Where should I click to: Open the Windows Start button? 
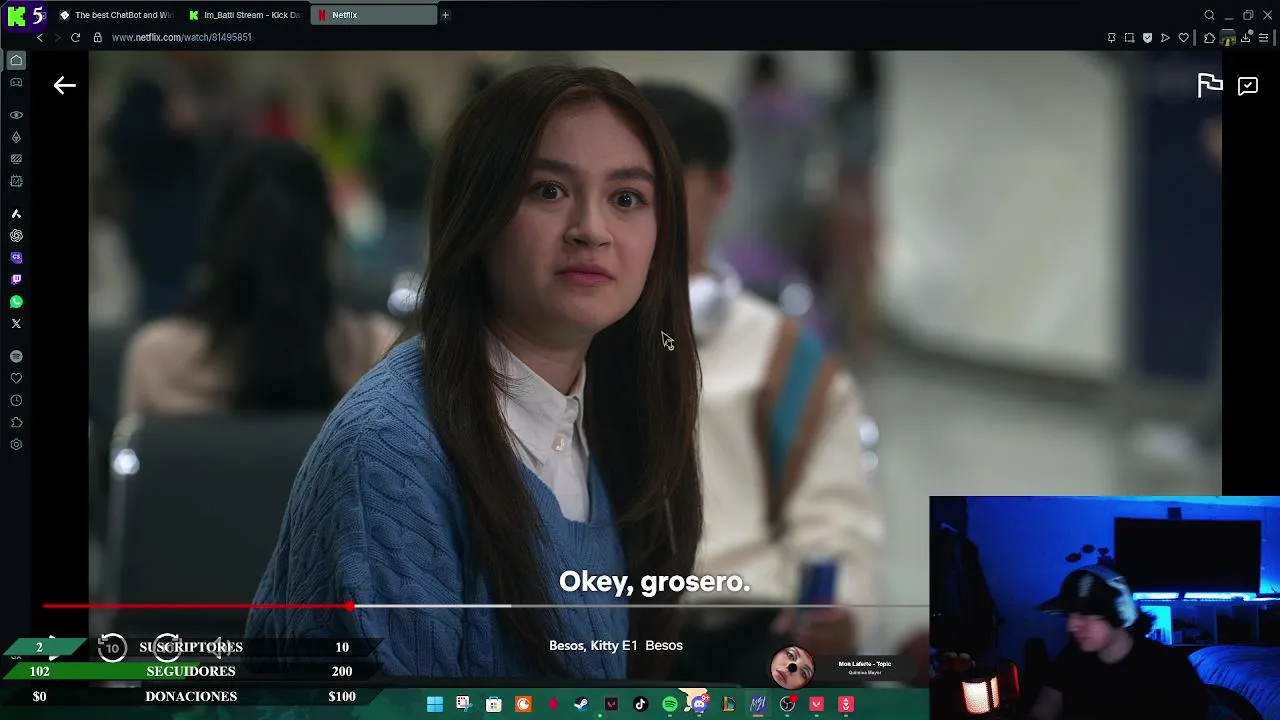coord(435,704)
